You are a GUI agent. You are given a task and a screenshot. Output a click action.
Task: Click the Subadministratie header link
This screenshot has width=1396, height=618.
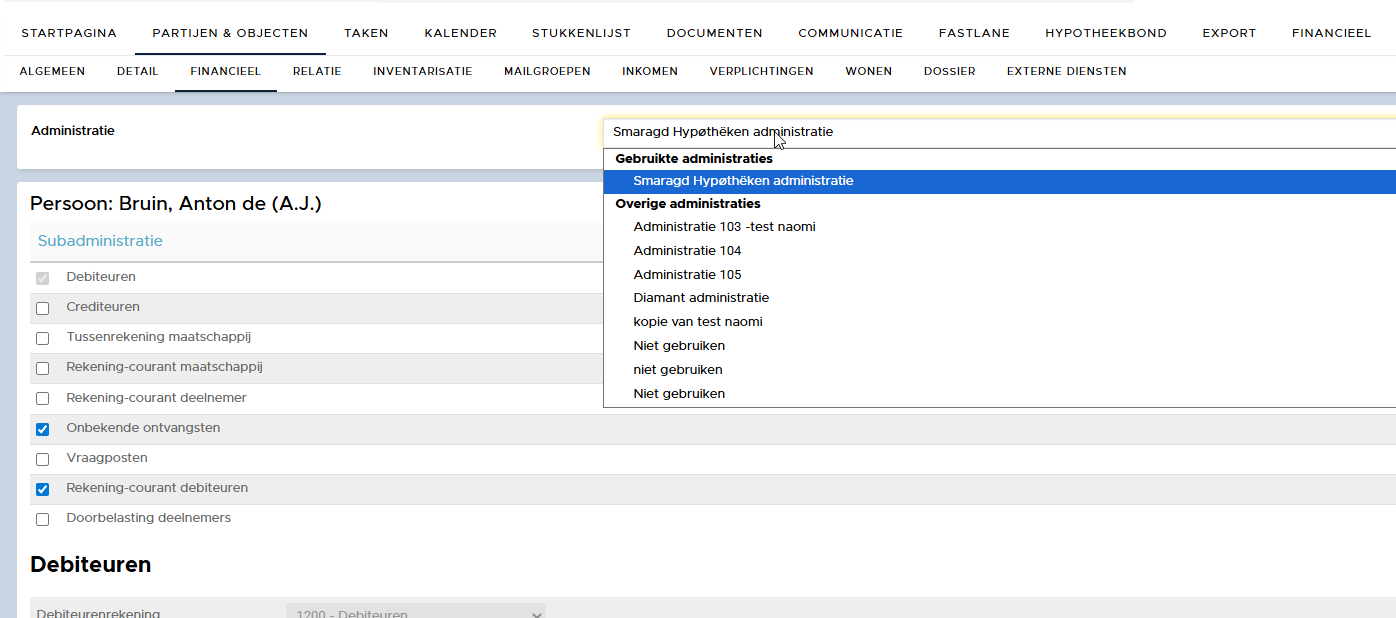click(x=100, y=241)
